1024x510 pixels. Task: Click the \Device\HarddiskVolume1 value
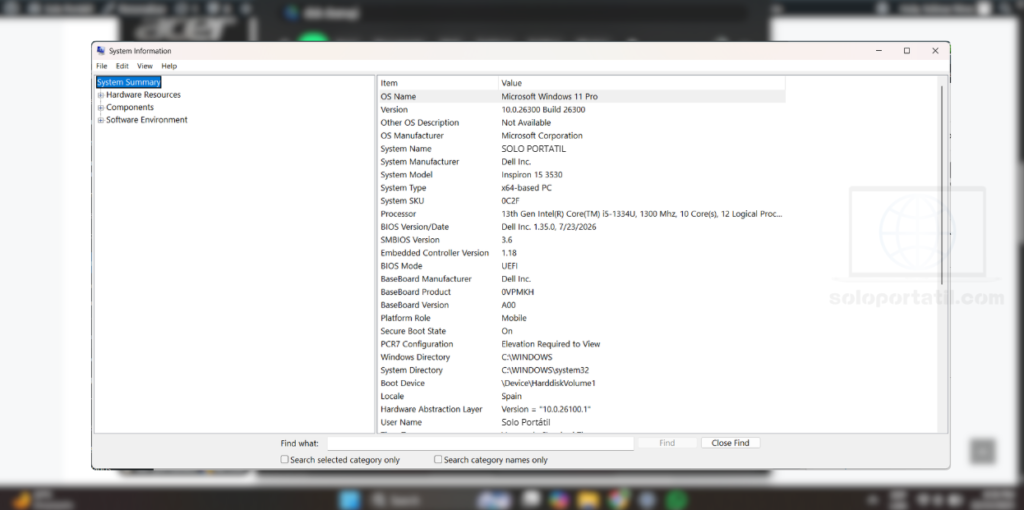548,383
